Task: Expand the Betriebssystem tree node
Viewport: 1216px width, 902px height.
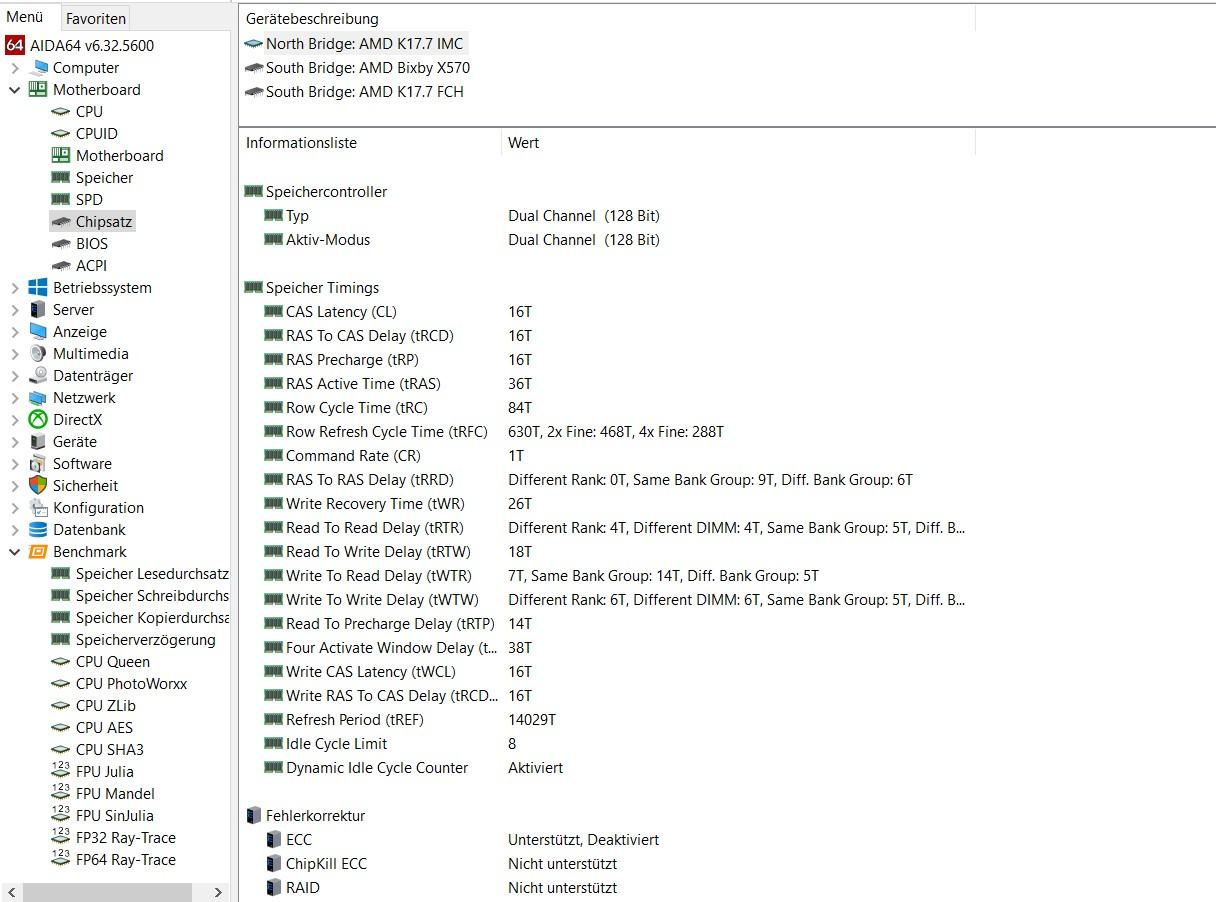Action: point(15,288)
